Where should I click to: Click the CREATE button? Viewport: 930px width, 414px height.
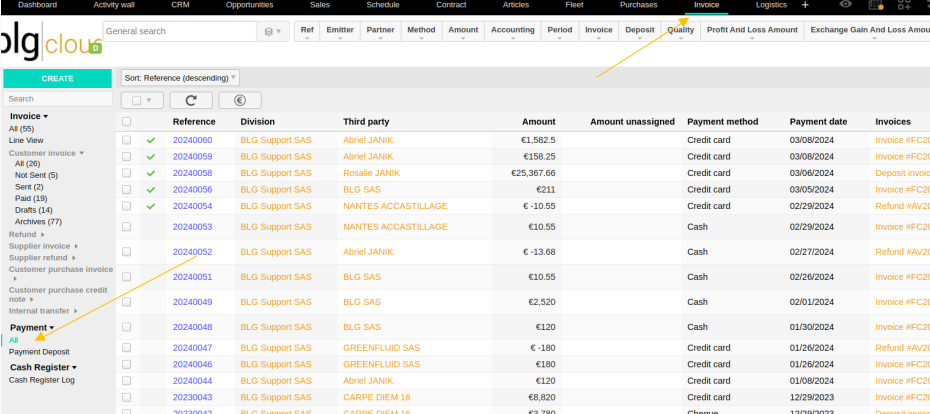(x=58, y=78)
